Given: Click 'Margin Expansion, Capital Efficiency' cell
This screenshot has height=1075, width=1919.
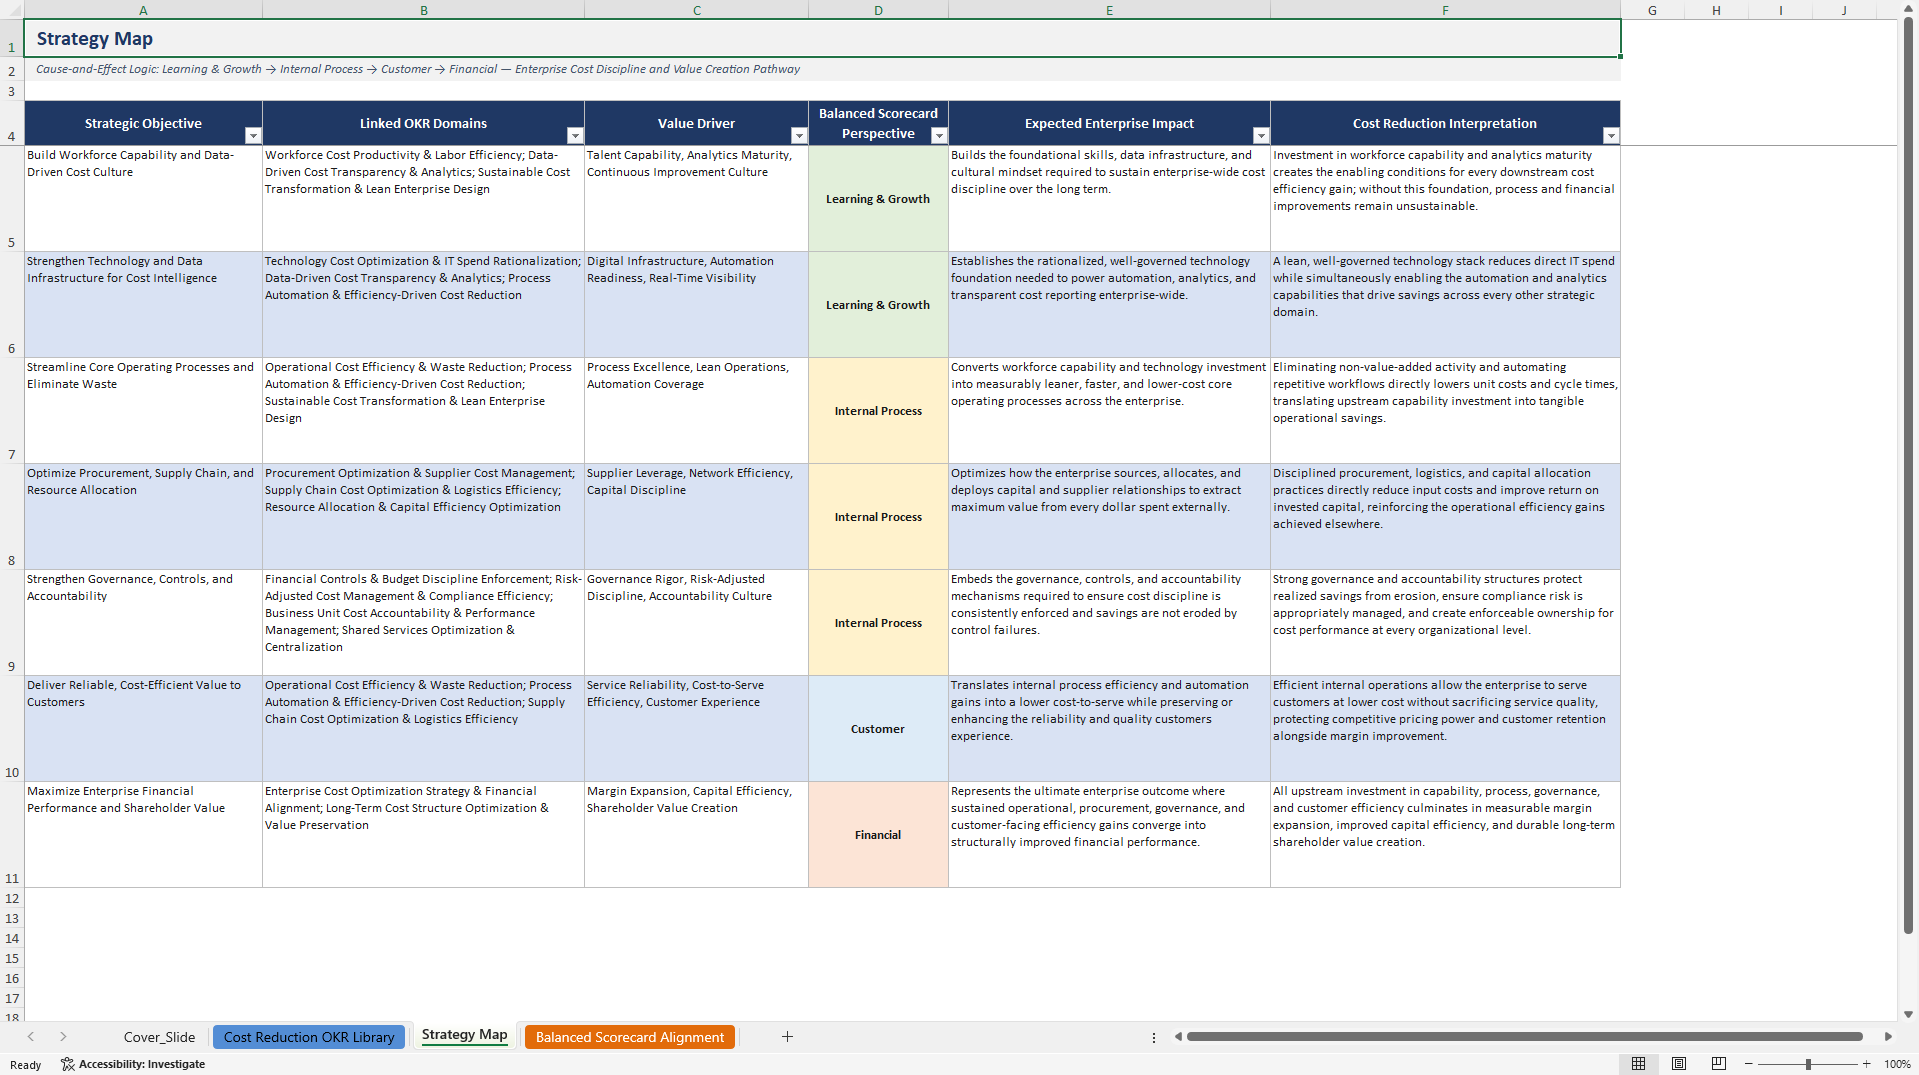Looking at the screenshot, I should [696, 834].
